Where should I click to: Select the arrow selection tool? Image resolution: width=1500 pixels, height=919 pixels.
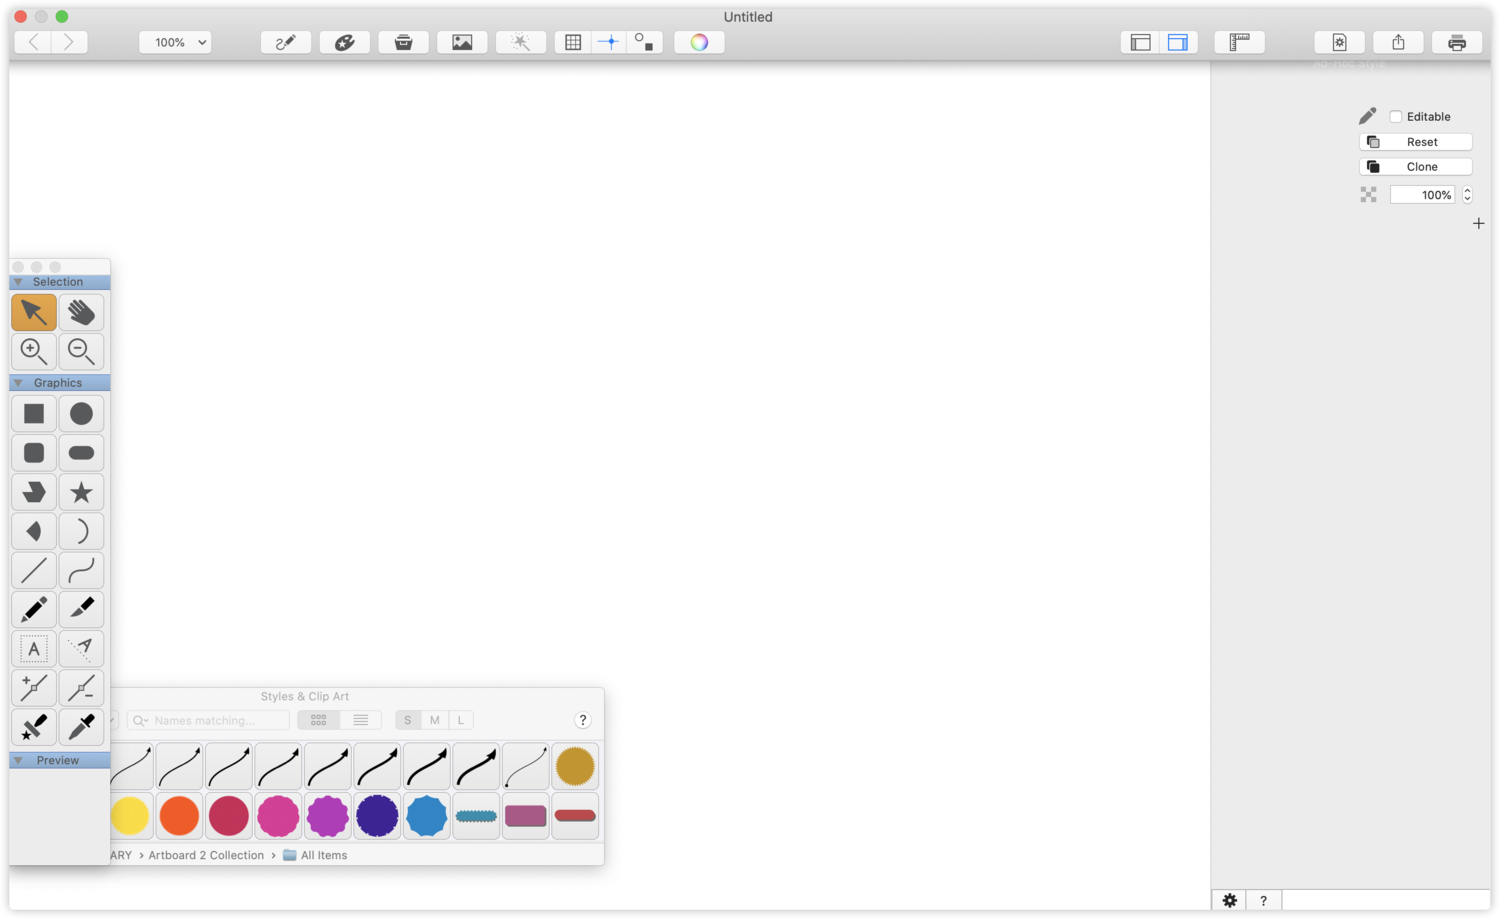tap(34, 312)
